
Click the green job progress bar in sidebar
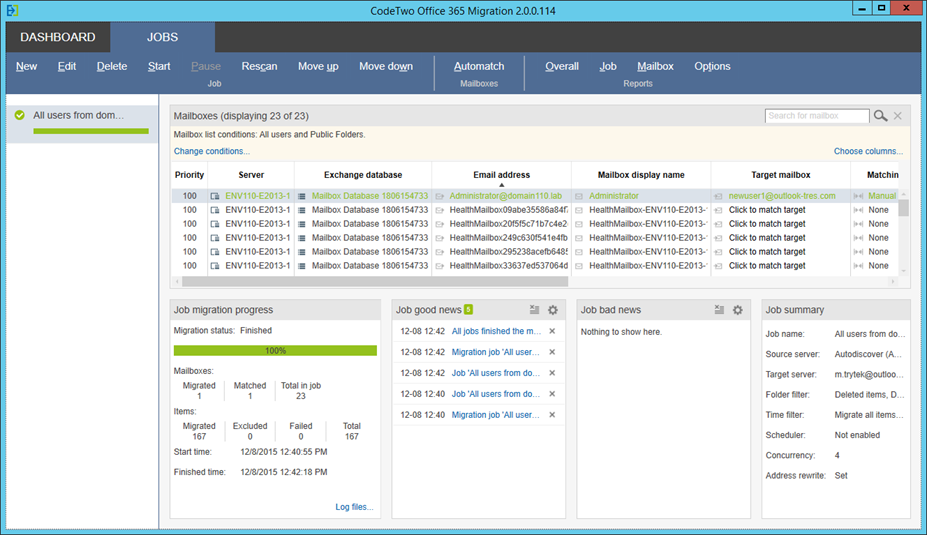91,131
